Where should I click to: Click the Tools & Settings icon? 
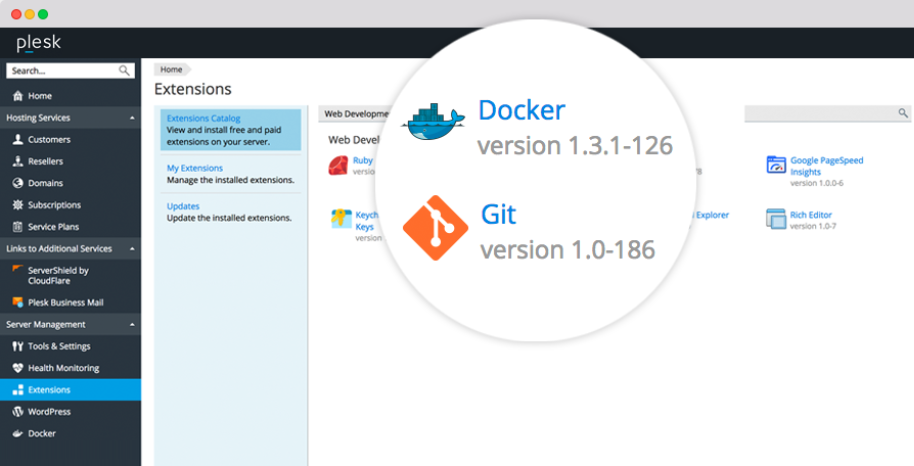pyautogui.click(x=18, y=346)
